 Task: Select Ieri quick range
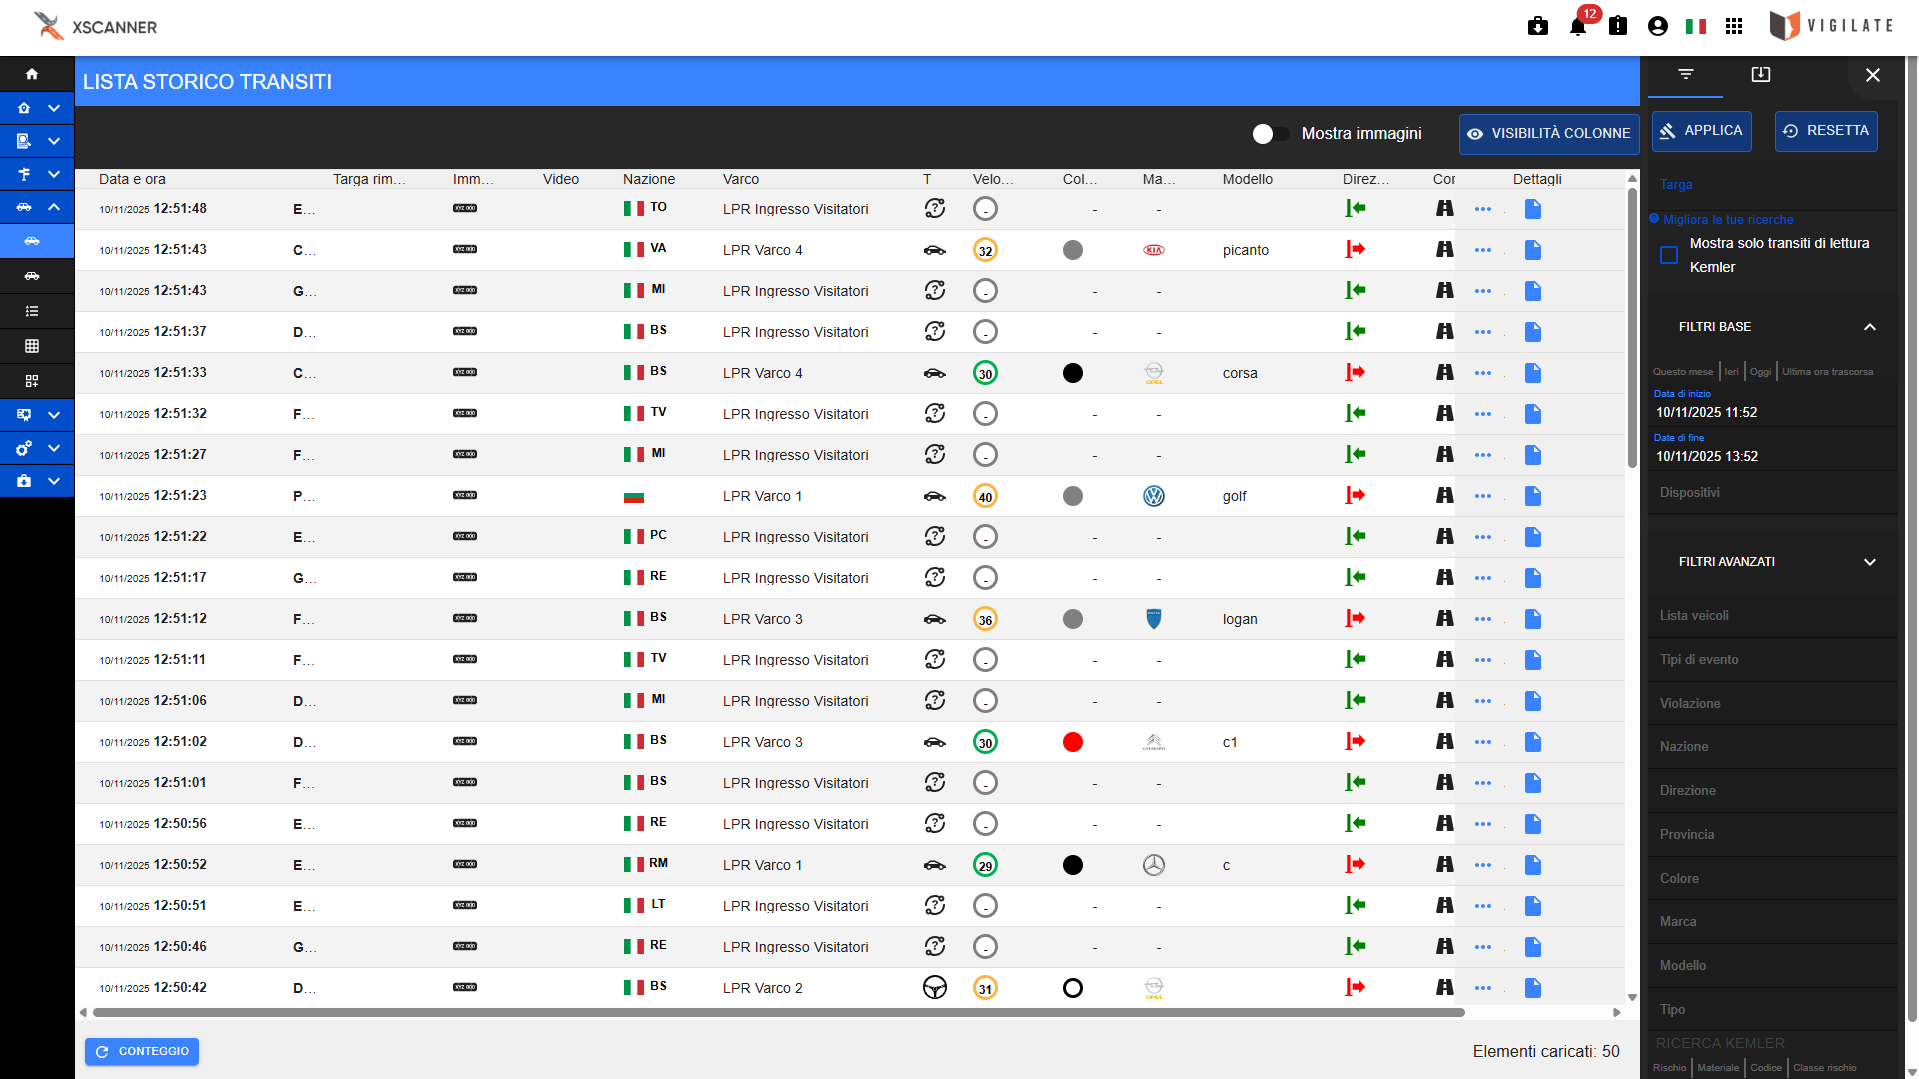click(1732, 372)
